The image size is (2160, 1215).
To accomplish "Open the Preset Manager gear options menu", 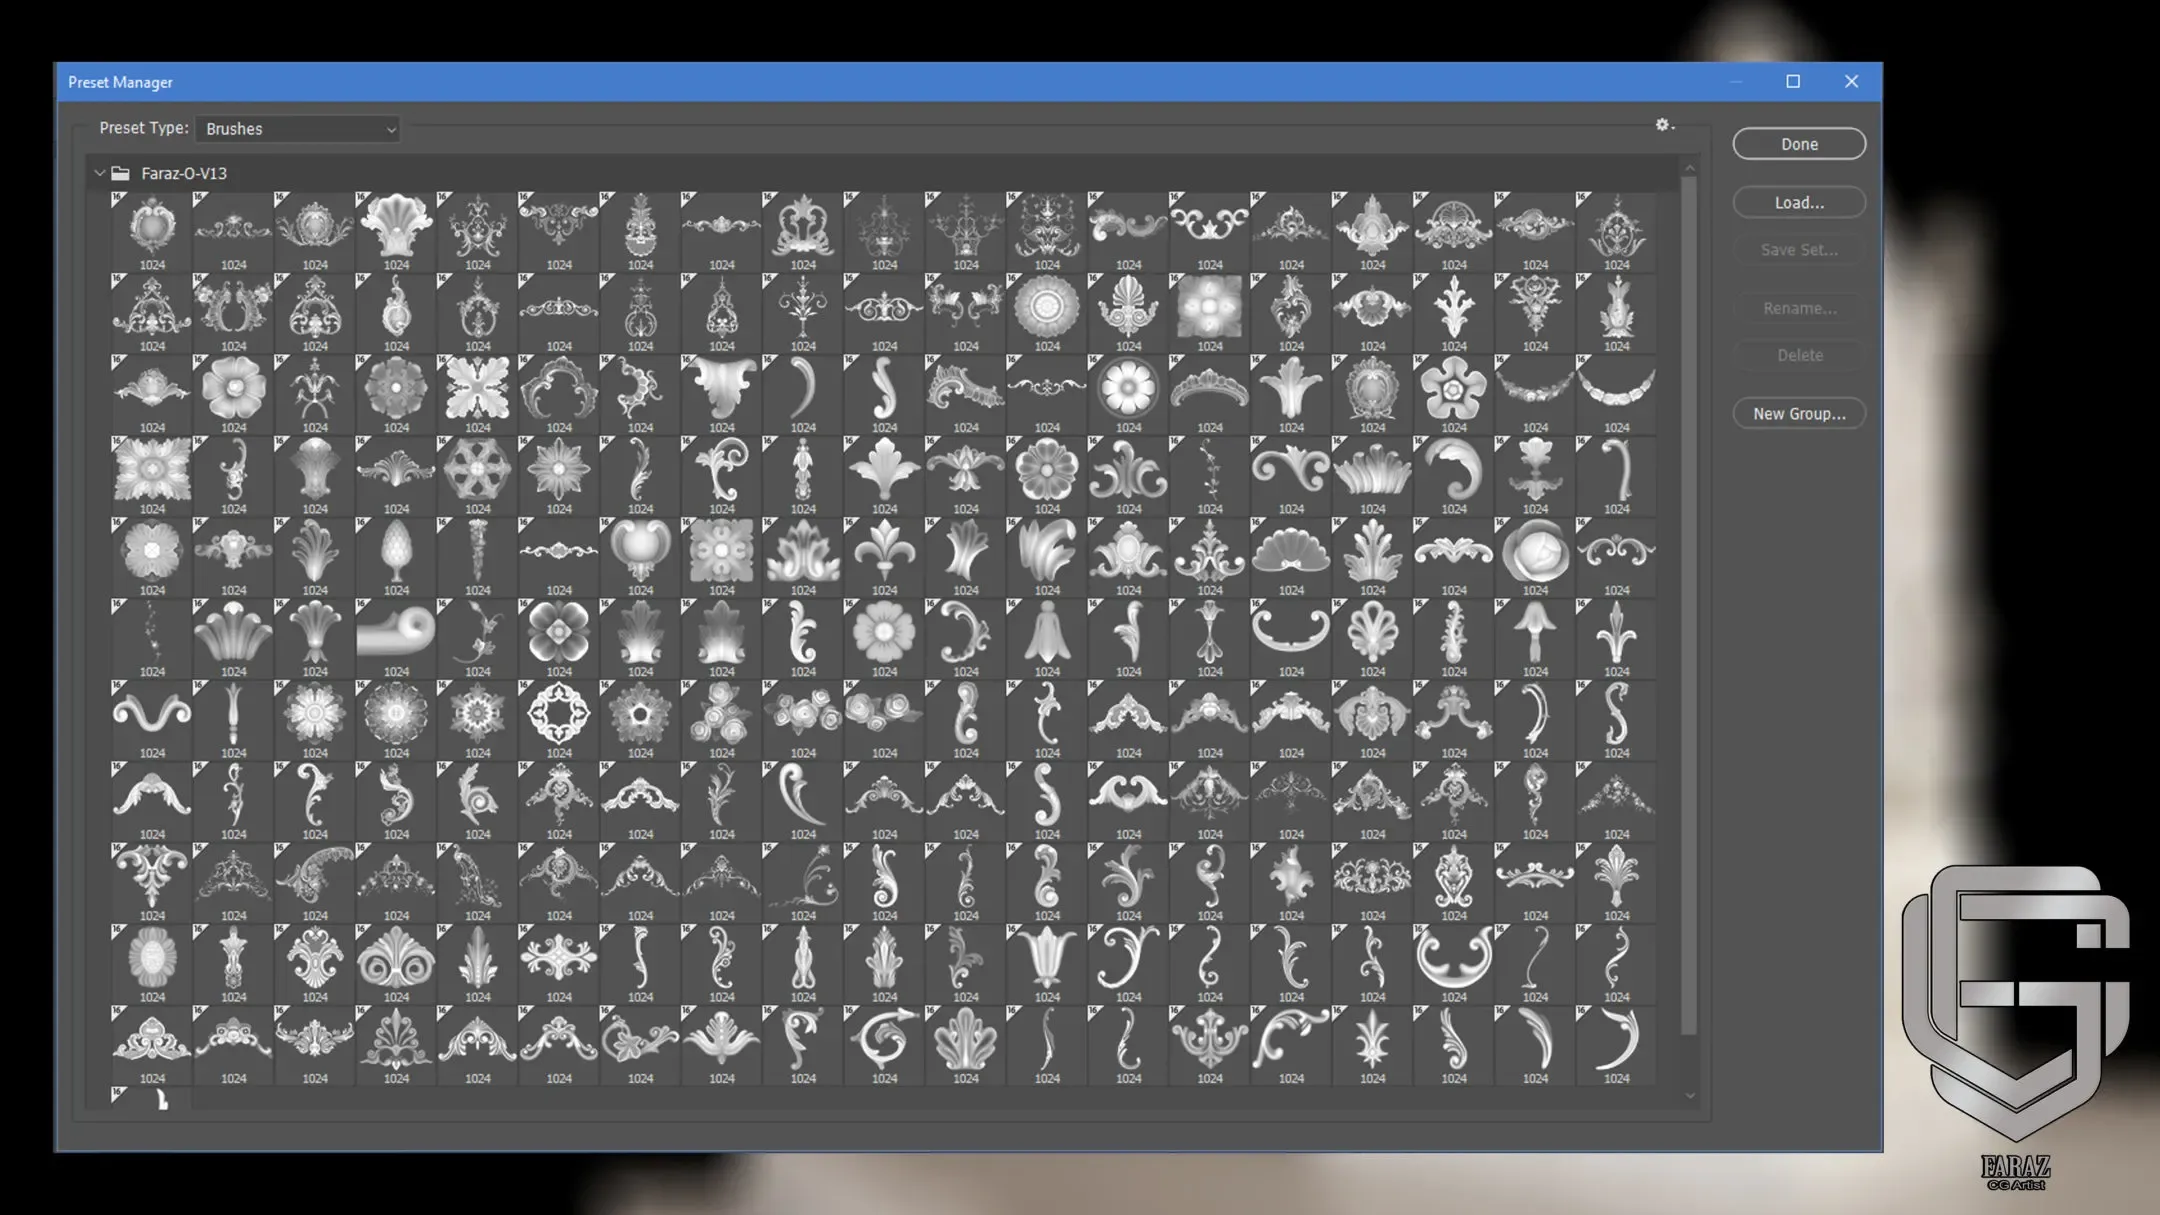I will (x=1663, y=125).
